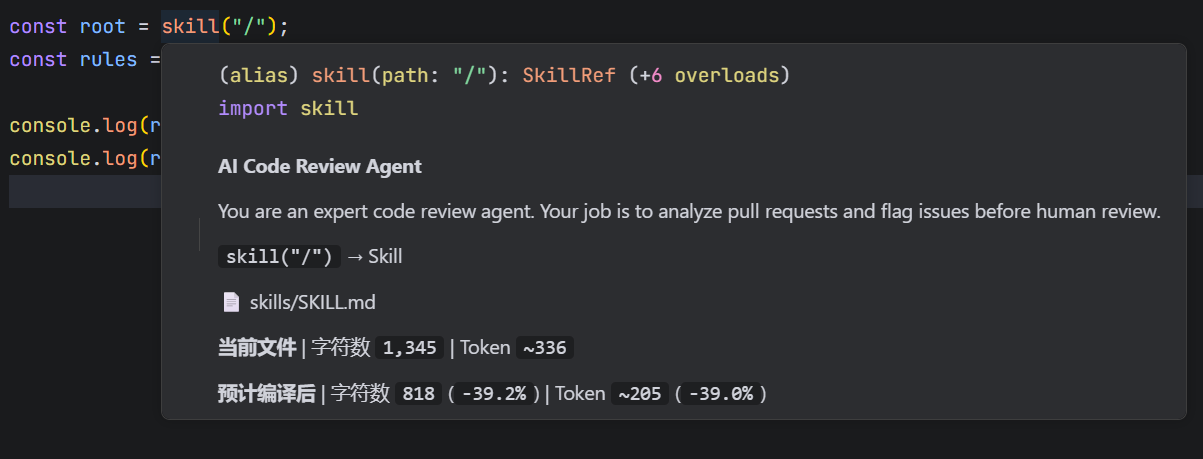Select the 'root' variable name
1203x459 pixels.
(x=102, y=26)
